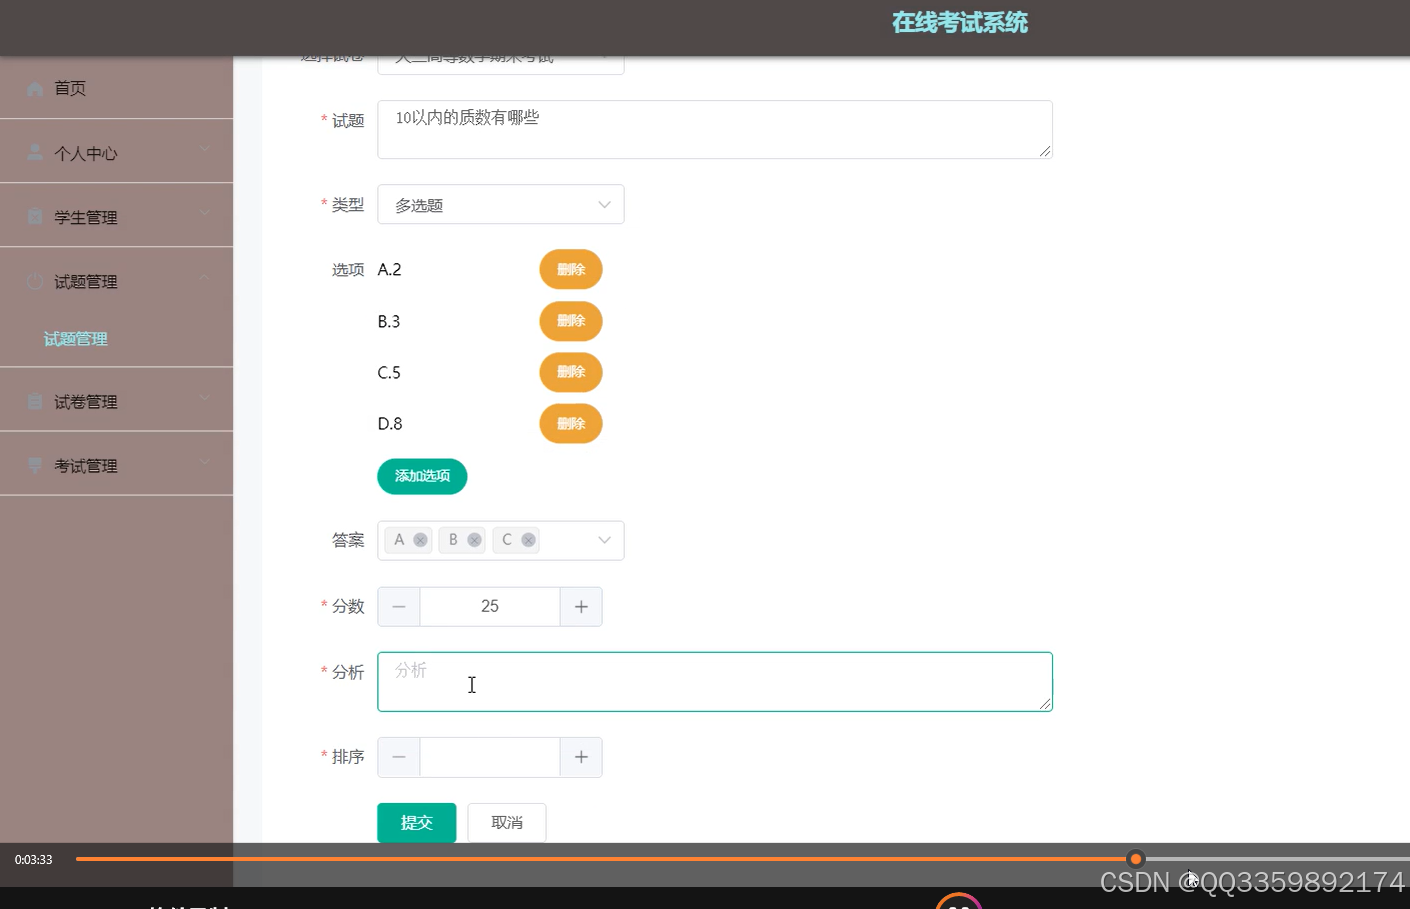The width and height of the screenshot is (1410, 909).
Task: Click the 0:03:33 timestamp
Action: point(34,860)
